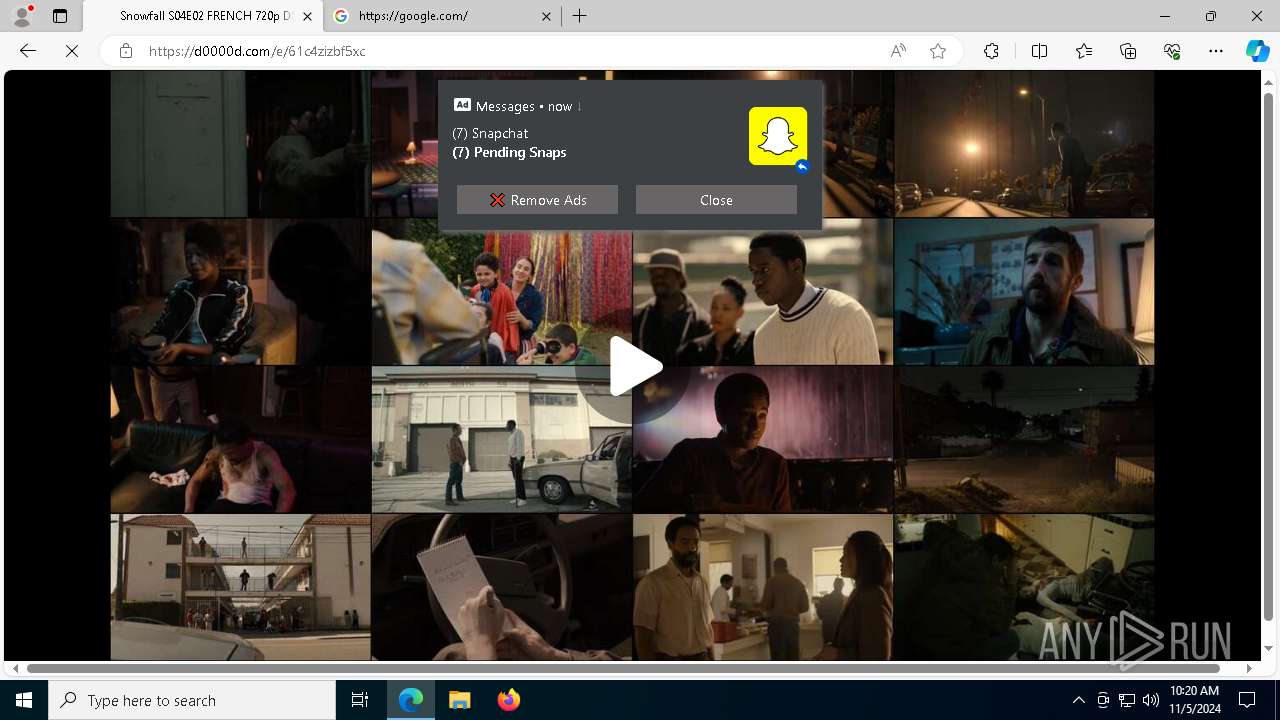Viewport: 1280px width, 720px height.
Task: Click the Messages notification header
Action: coord(517,106)
